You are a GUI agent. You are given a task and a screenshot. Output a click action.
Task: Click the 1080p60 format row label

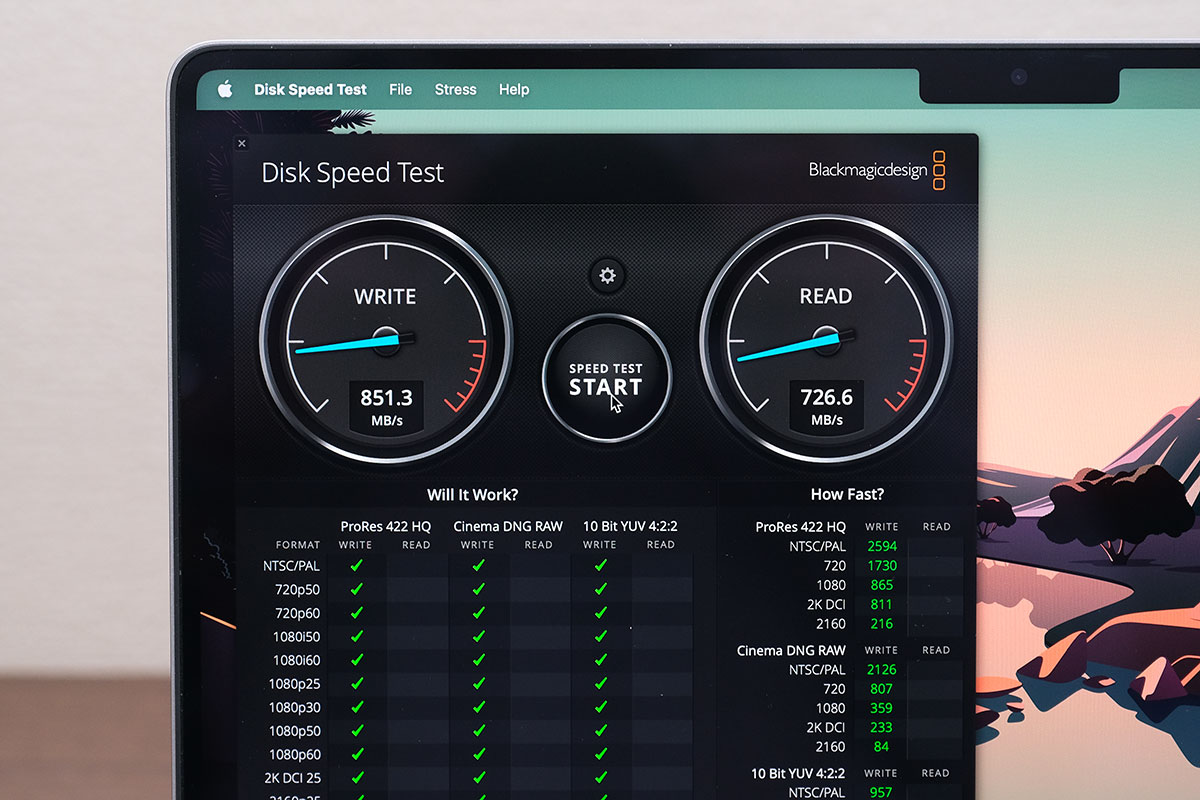point(294,755)
